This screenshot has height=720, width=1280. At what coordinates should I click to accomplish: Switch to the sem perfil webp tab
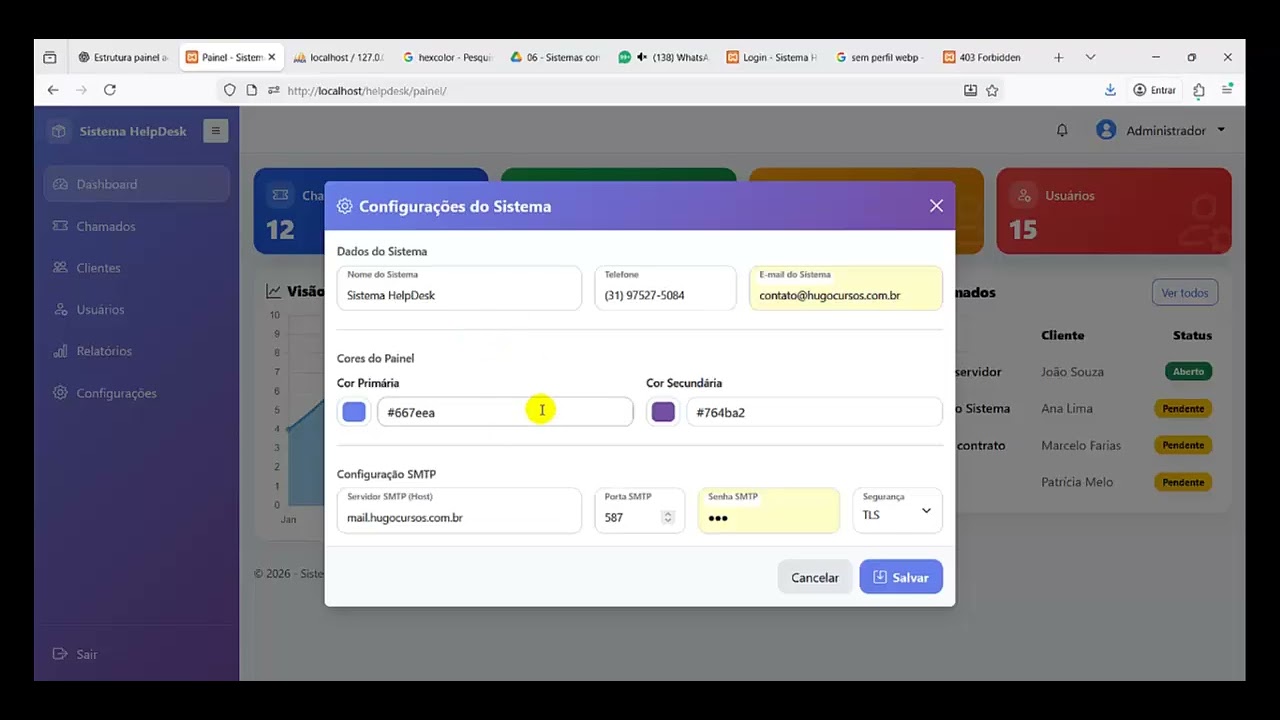(879, 57)
